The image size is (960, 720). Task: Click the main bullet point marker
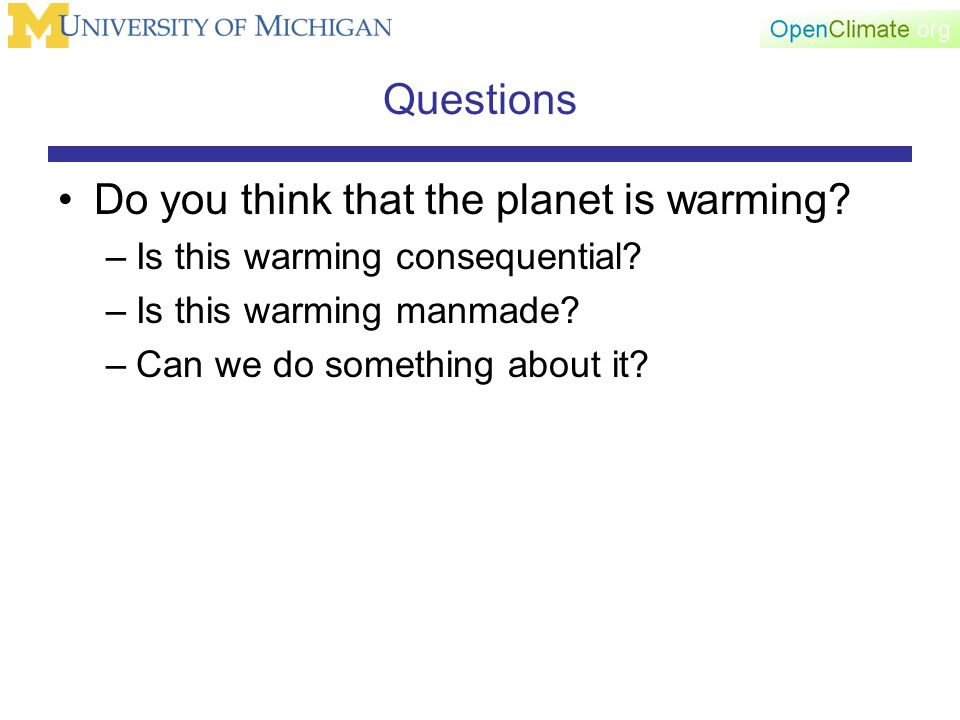(66, 200)
